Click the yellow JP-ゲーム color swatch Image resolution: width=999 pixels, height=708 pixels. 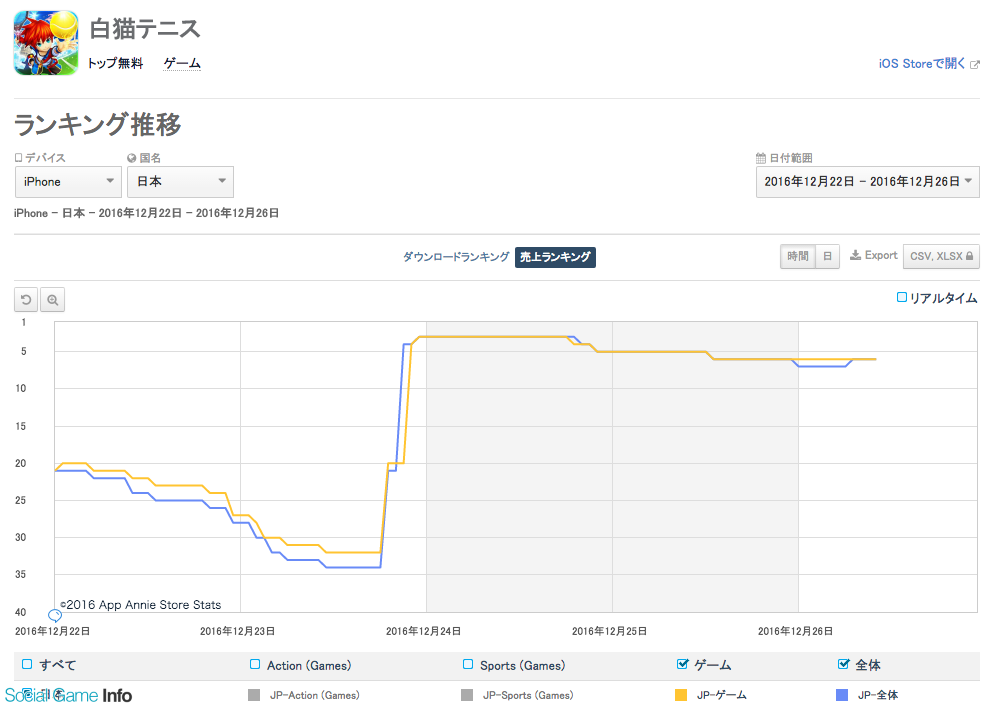(681, 695)
